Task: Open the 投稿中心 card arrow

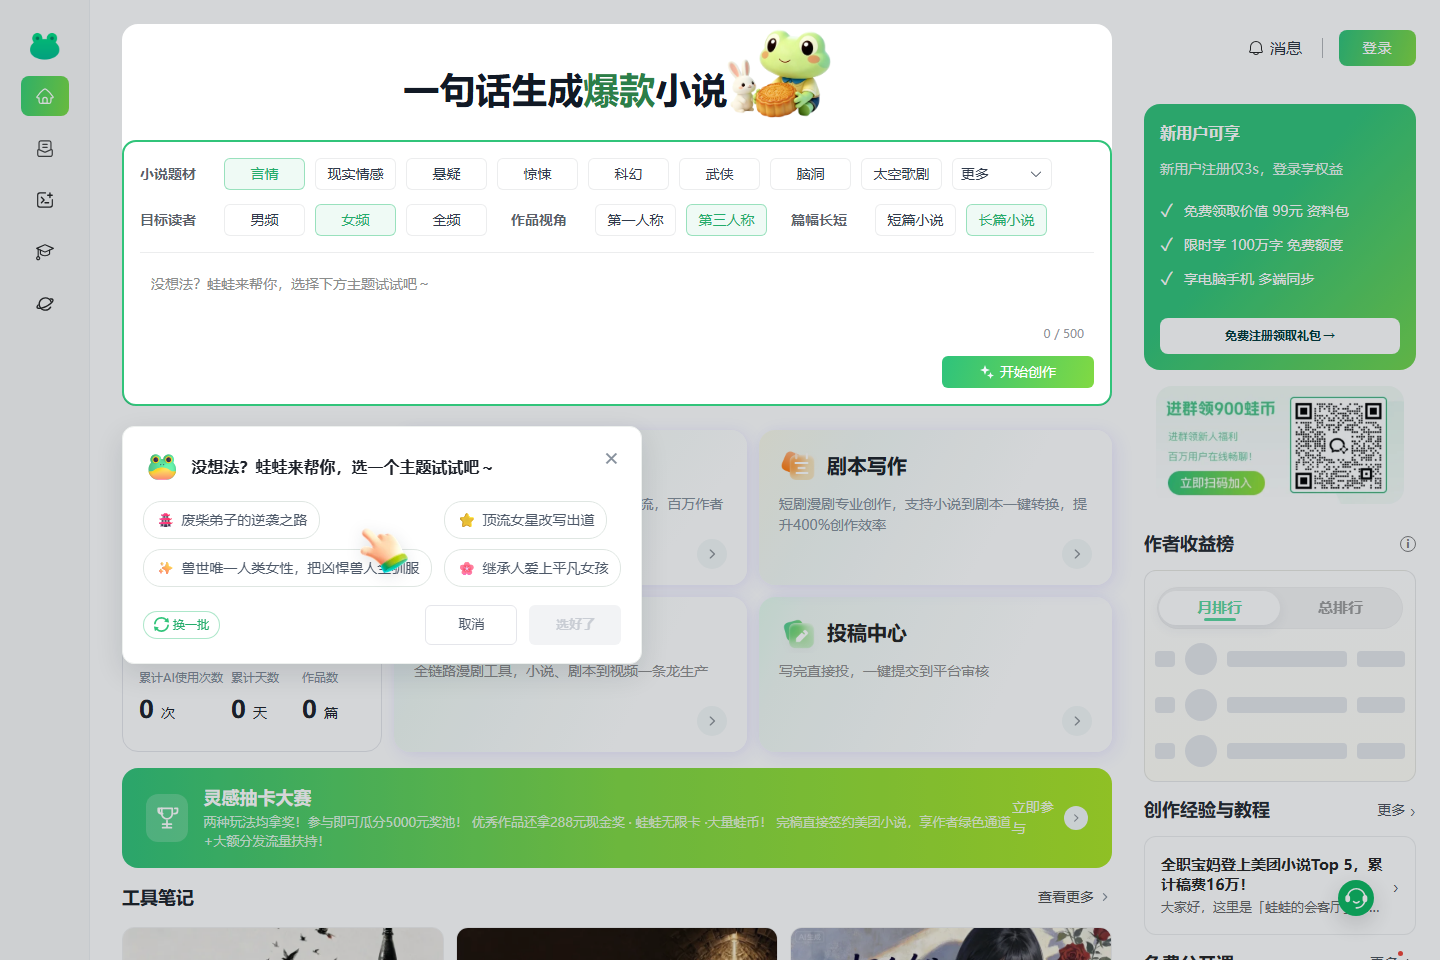Action: point(1077,721)
